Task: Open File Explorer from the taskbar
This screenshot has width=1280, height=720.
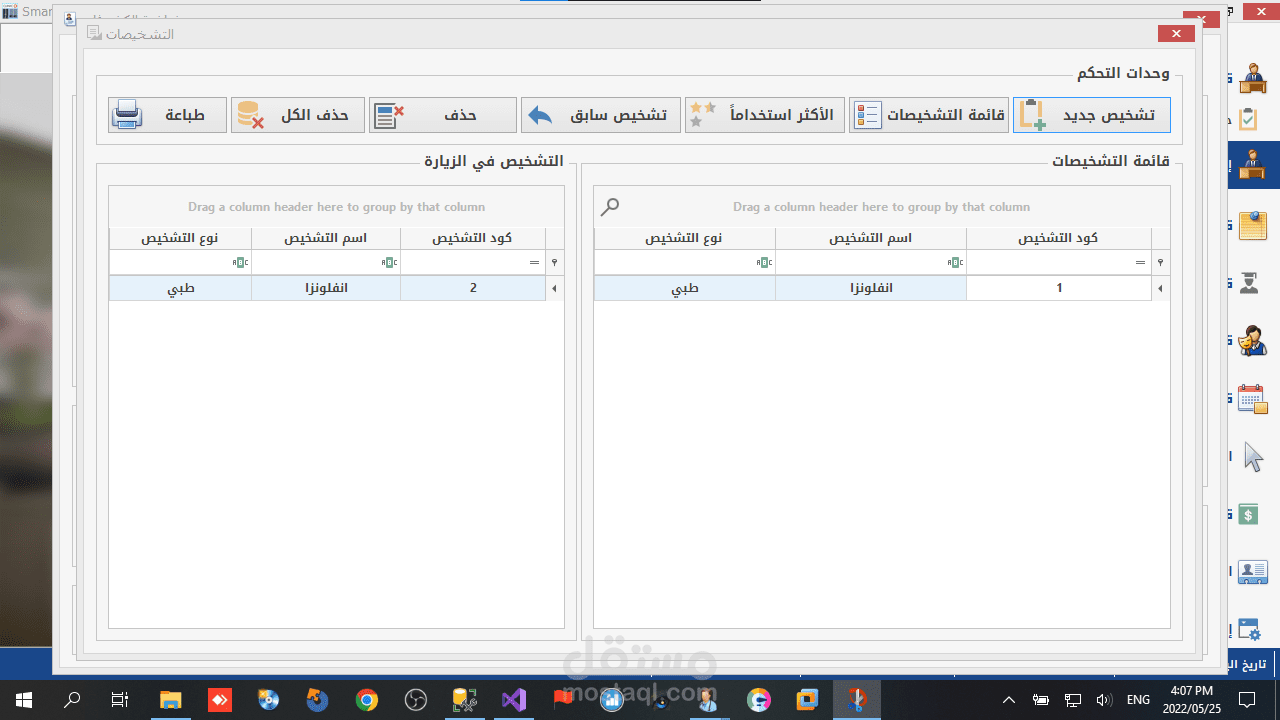Action: (x=170, y=700)
